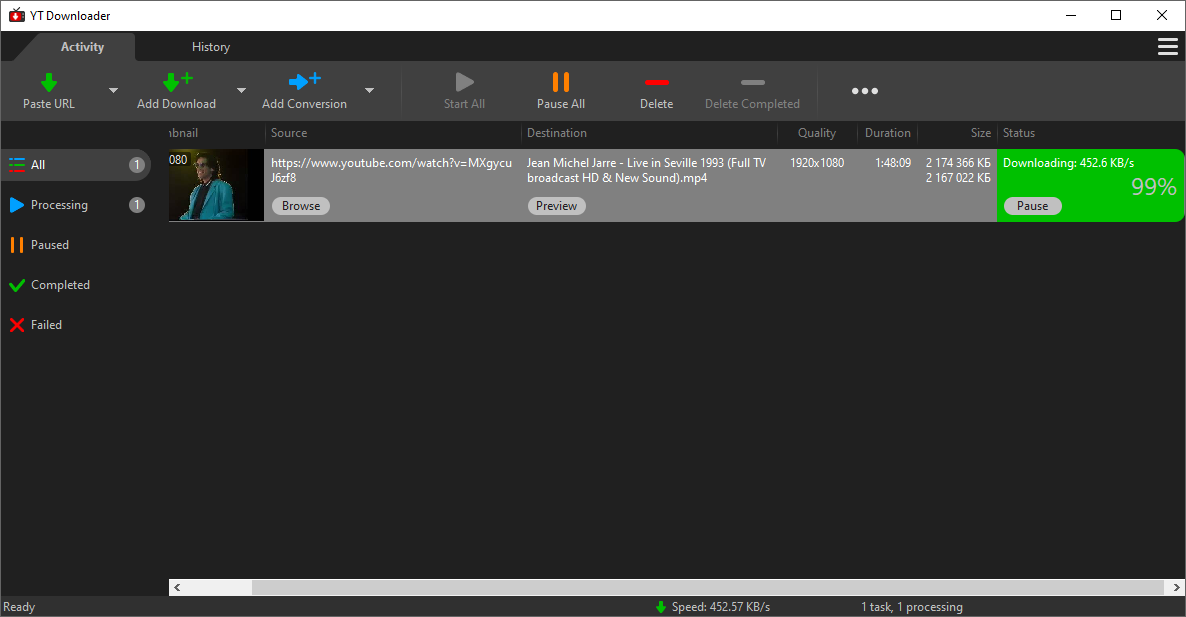
Task: Open the hamburger main menu
Action: coord(1166,47)
